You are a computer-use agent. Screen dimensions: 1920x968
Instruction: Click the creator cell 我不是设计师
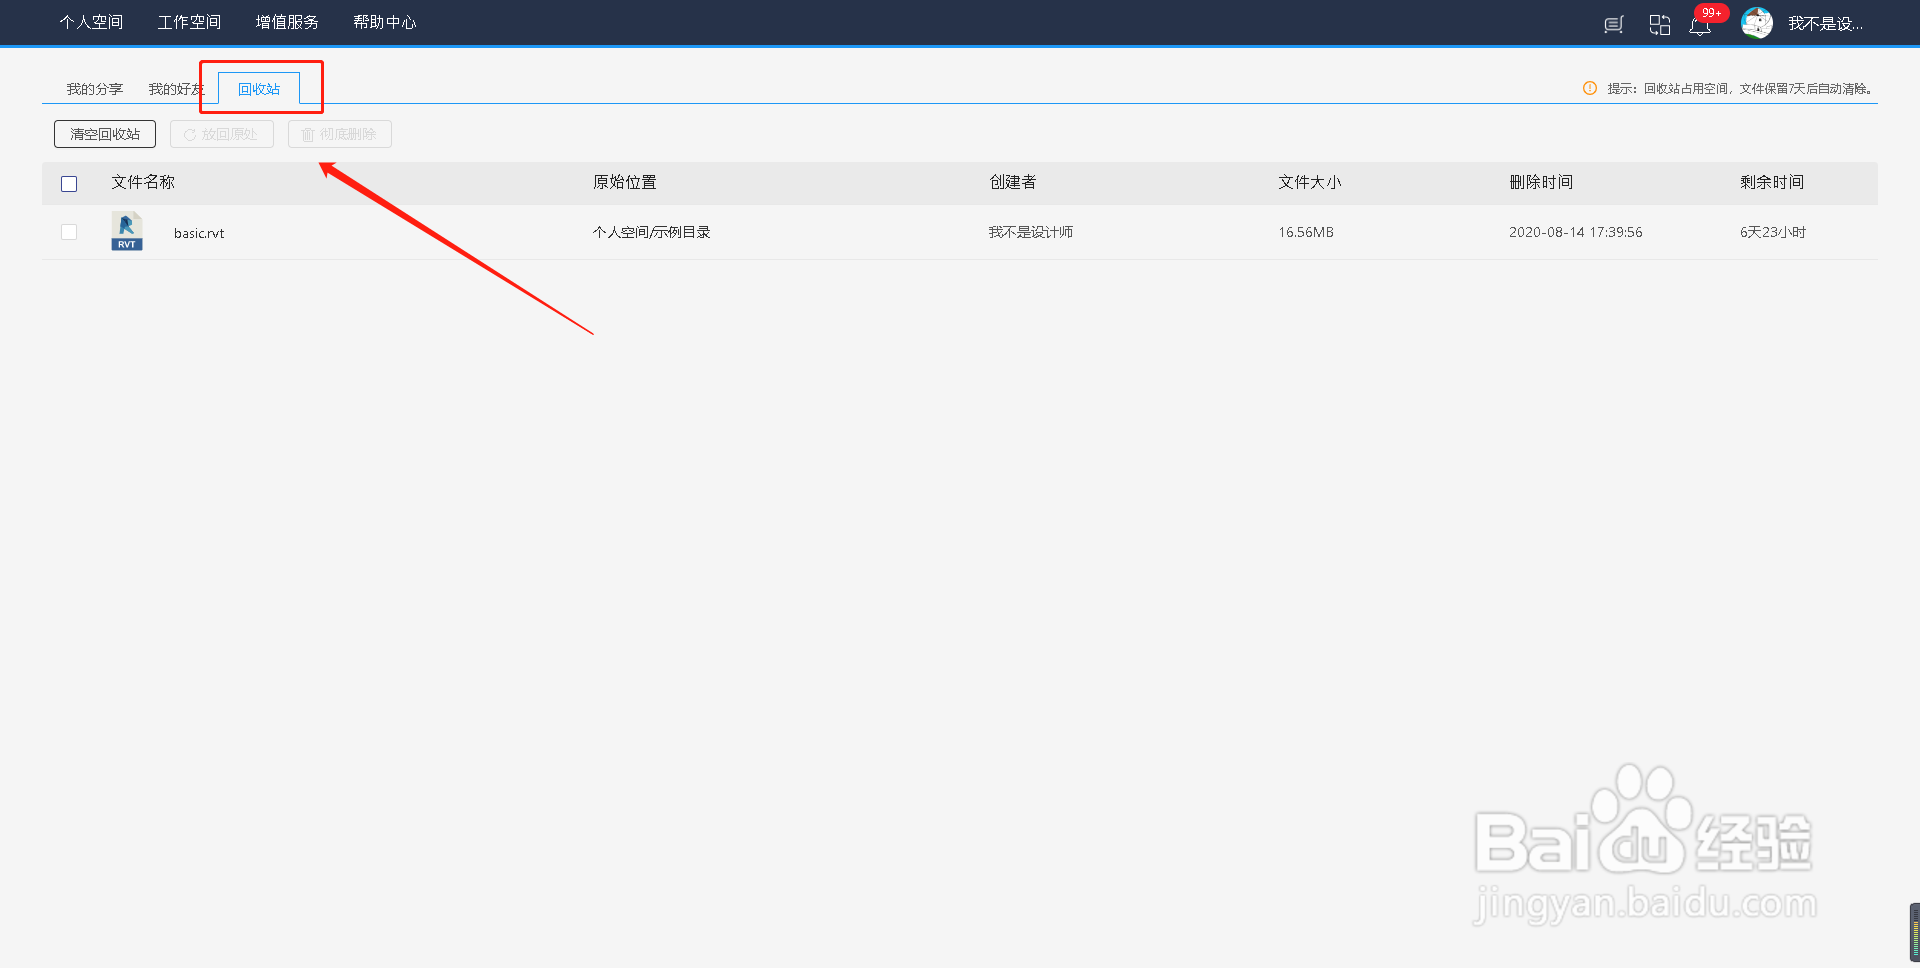[x=1031, y=232]
